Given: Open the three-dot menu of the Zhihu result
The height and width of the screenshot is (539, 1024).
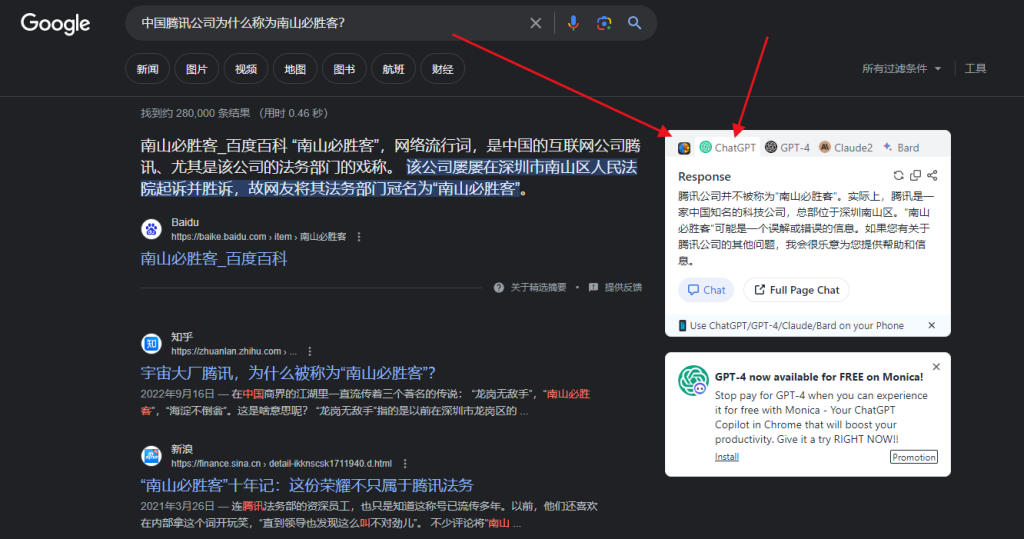Looking at the screenshot, I should [x=310, y=351].
